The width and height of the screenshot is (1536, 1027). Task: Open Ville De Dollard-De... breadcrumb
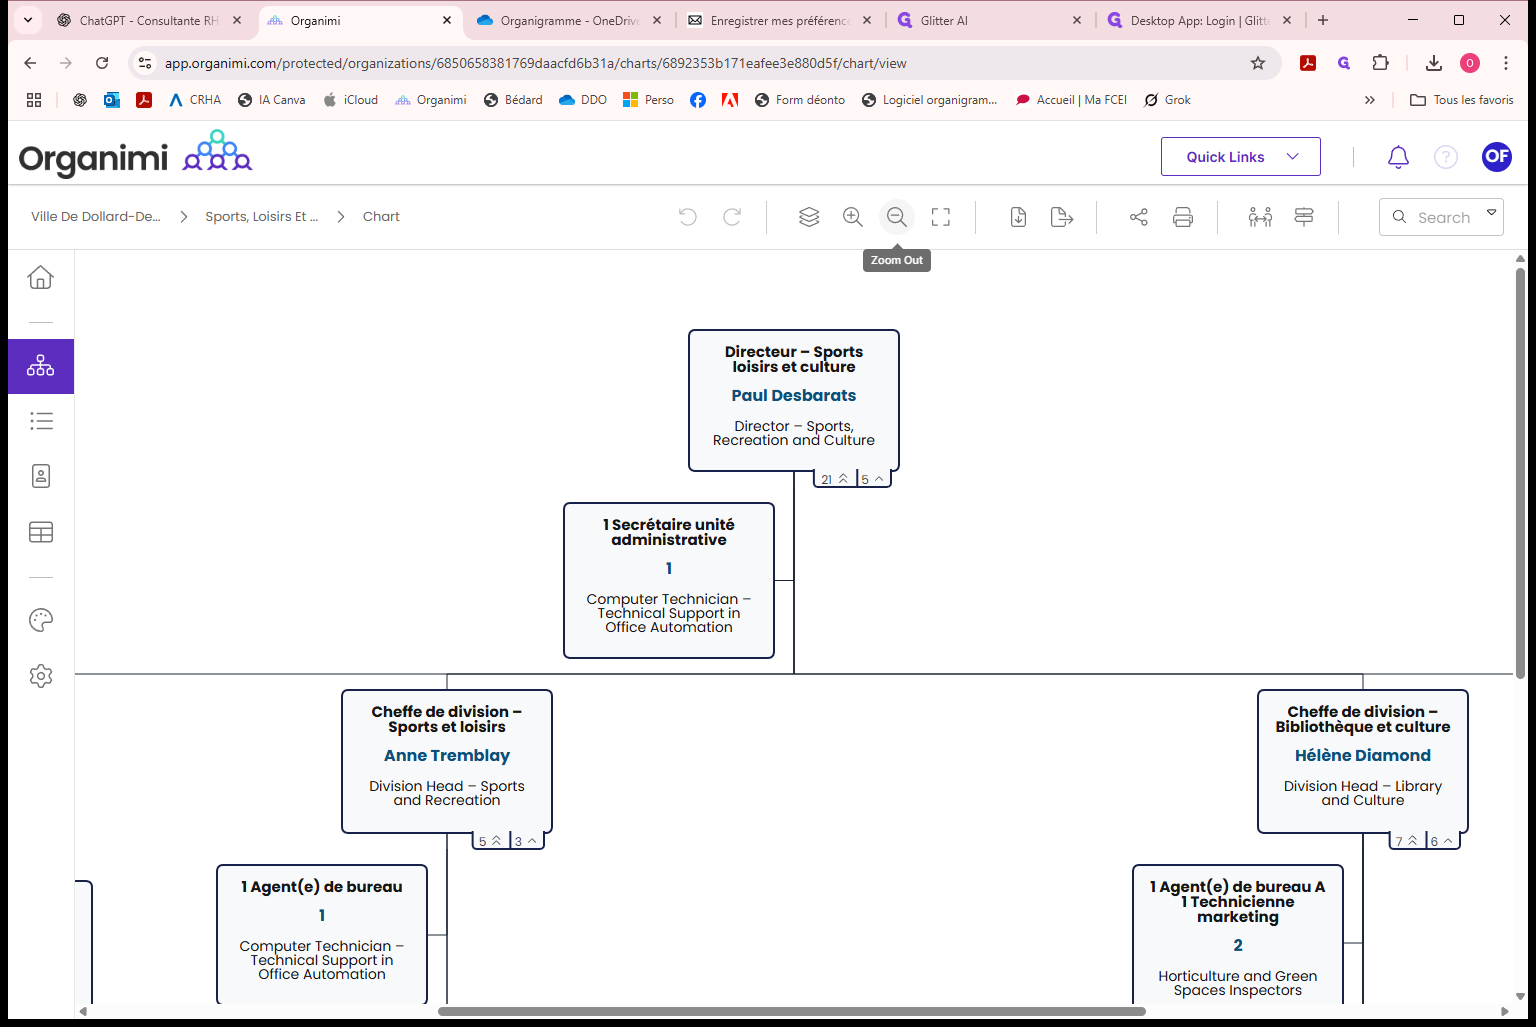(96, 217)
